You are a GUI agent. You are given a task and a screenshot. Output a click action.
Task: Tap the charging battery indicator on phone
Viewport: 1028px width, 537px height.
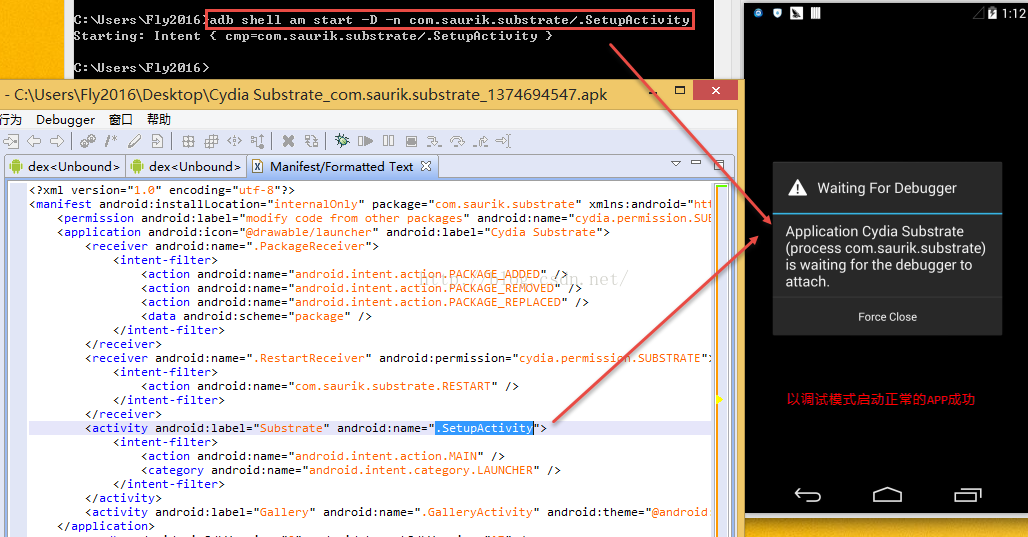point(992,13)
